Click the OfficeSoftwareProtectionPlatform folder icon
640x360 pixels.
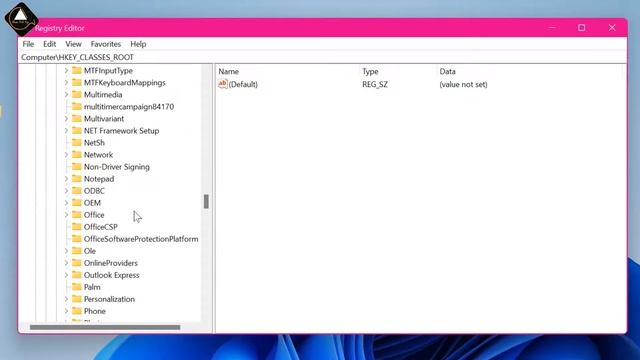click(77, 239)
